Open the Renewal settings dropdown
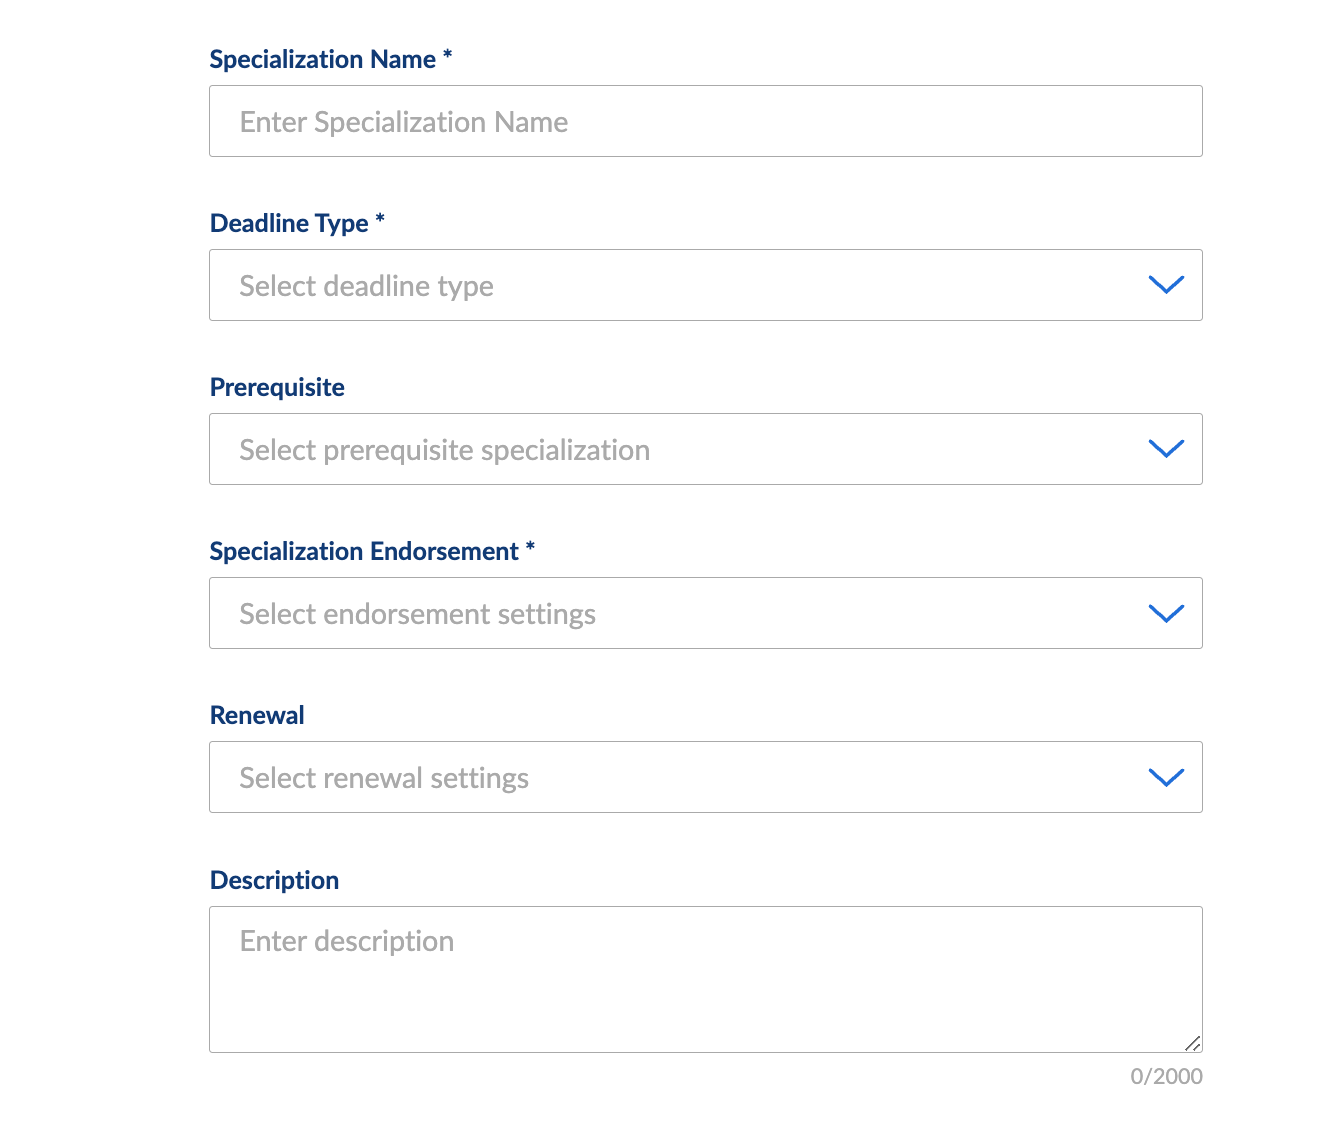 click(x=680, y=777)
